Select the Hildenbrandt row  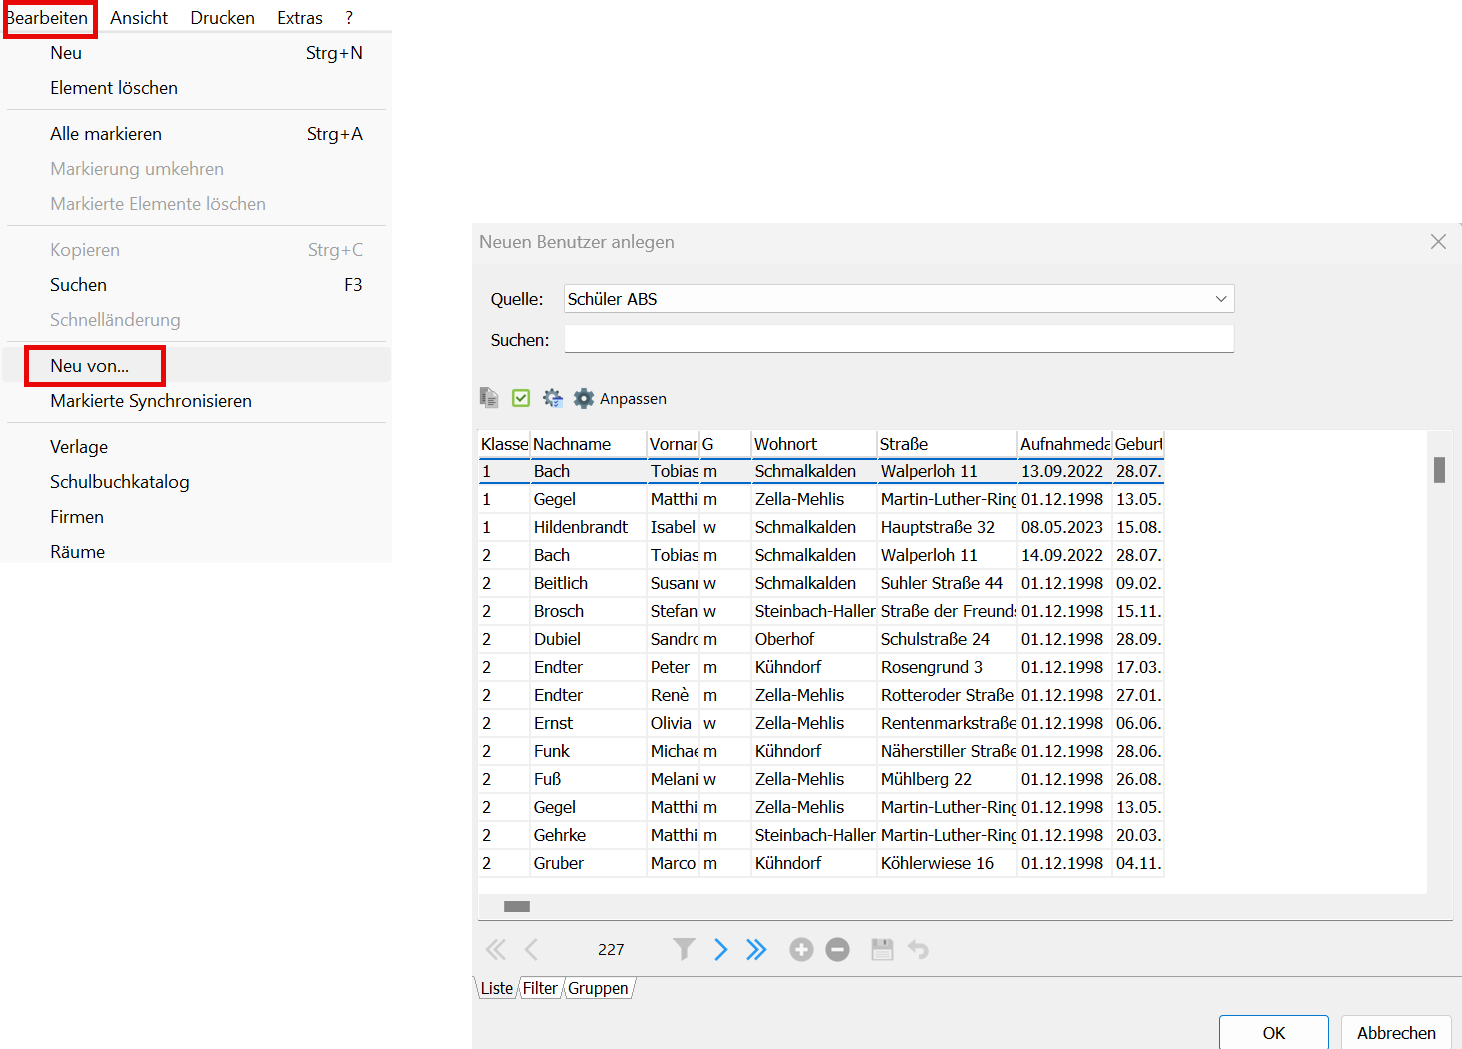821,527
